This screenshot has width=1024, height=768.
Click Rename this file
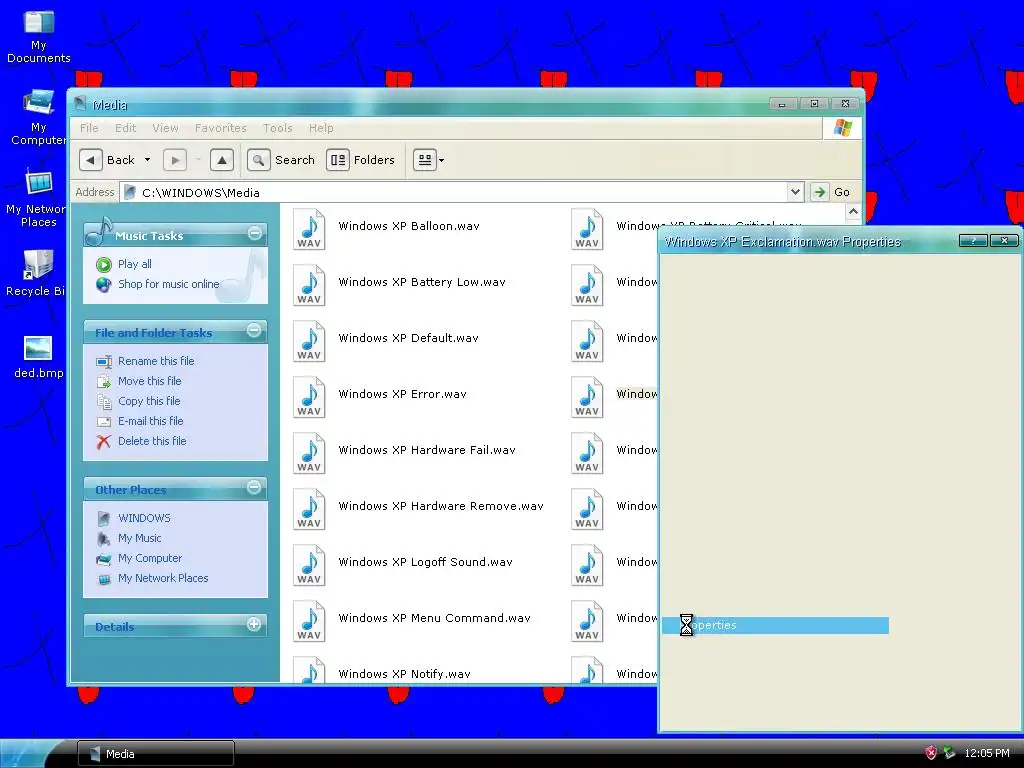tap(156, 361)
